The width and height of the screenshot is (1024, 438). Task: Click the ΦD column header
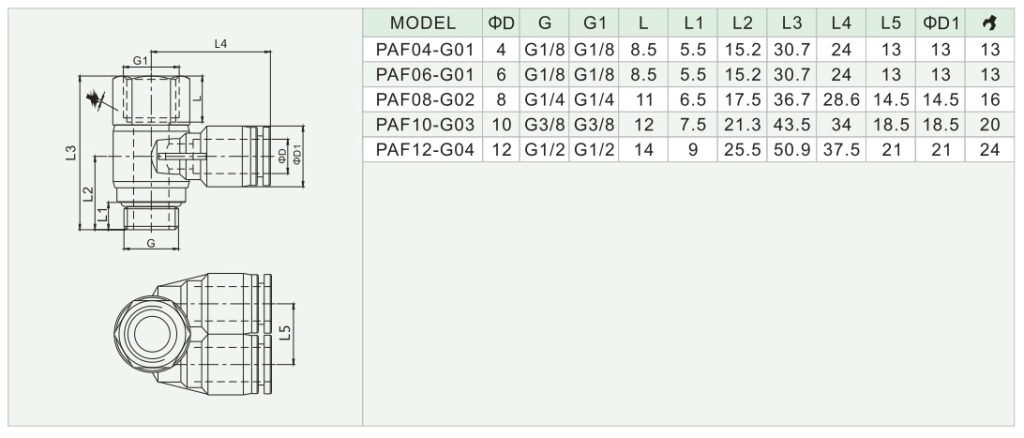pyautogui.click(x=501, y=23)
